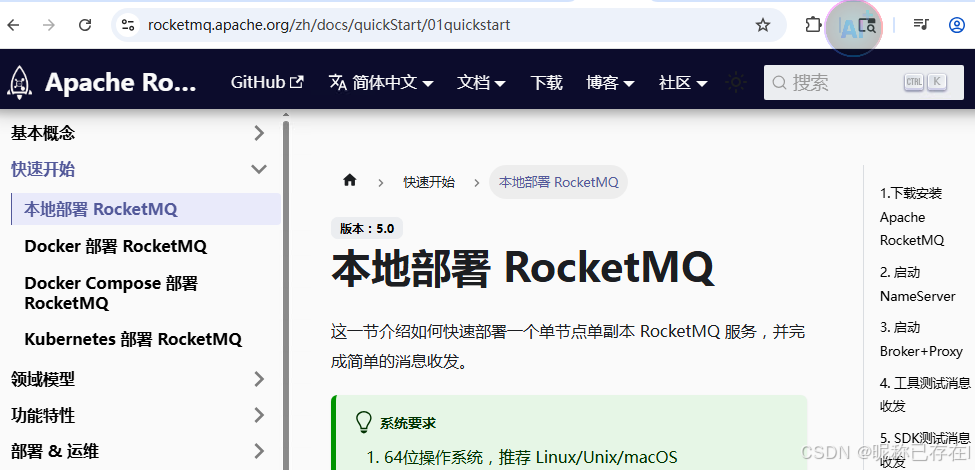This screenshot has width=975, height=470.
Task: Jump to 1.下载安装 Apache RocketMQ section
Action: coord(912,216)
